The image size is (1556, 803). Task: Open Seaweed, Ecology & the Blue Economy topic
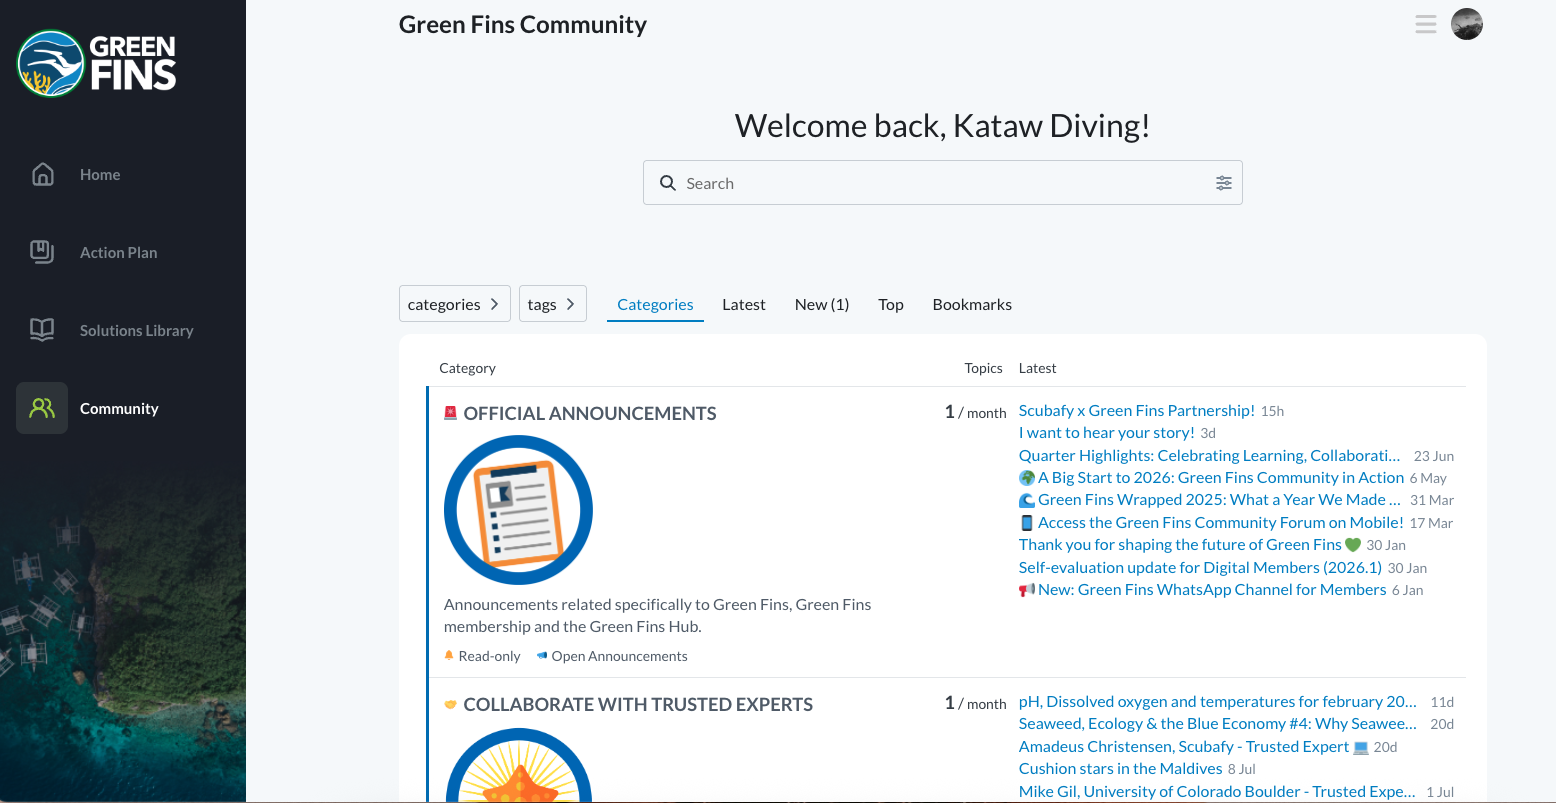pyautogui.click(x=1217, y=723)
